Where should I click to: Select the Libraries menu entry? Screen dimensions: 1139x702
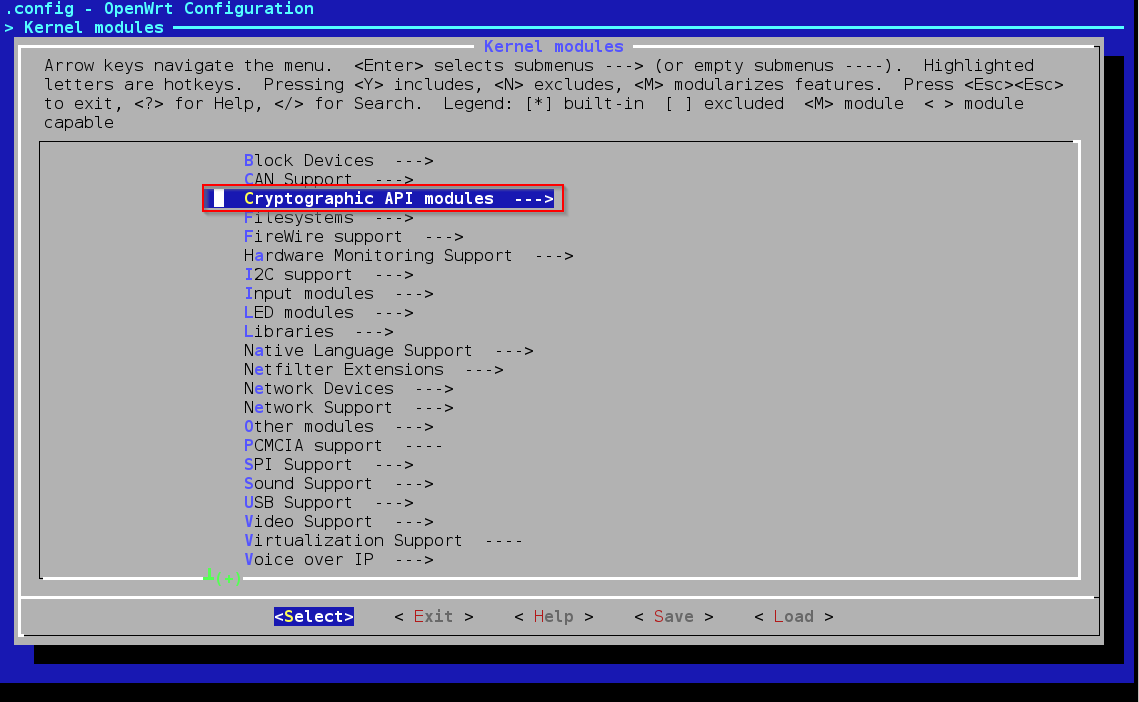tap(318, 332)
